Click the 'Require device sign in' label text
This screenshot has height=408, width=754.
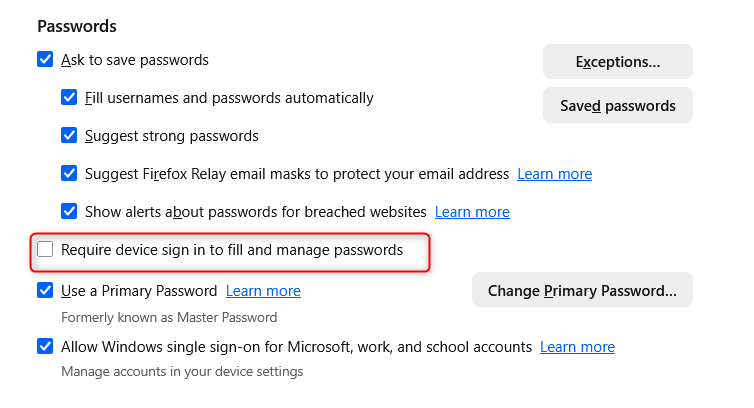[232, 250]
